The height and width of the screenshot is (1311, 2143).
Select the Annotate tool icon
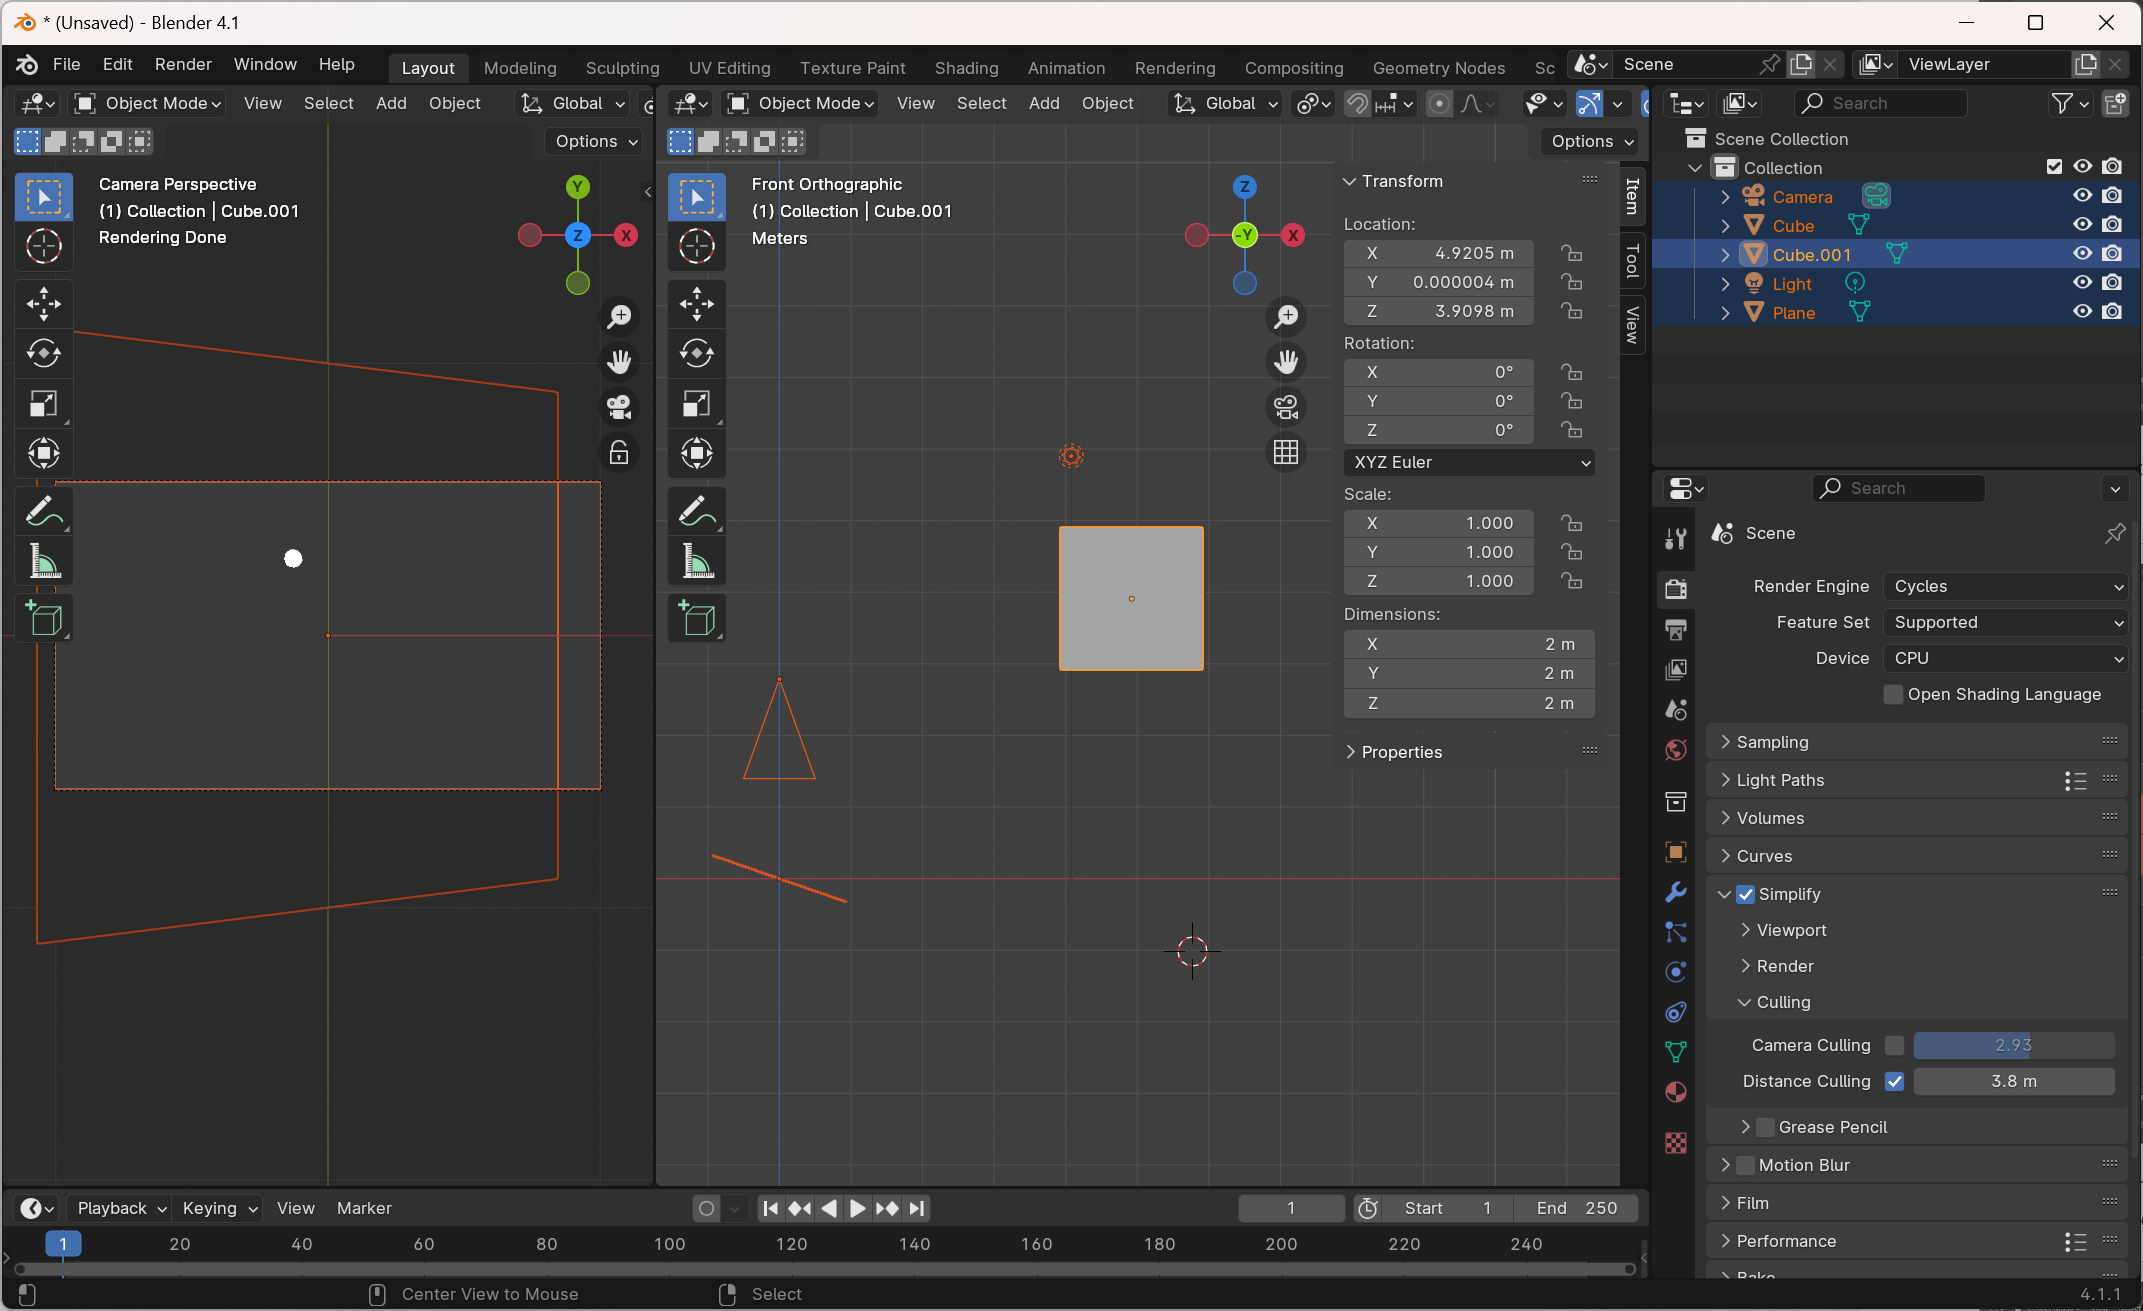(x=41, y=510)
